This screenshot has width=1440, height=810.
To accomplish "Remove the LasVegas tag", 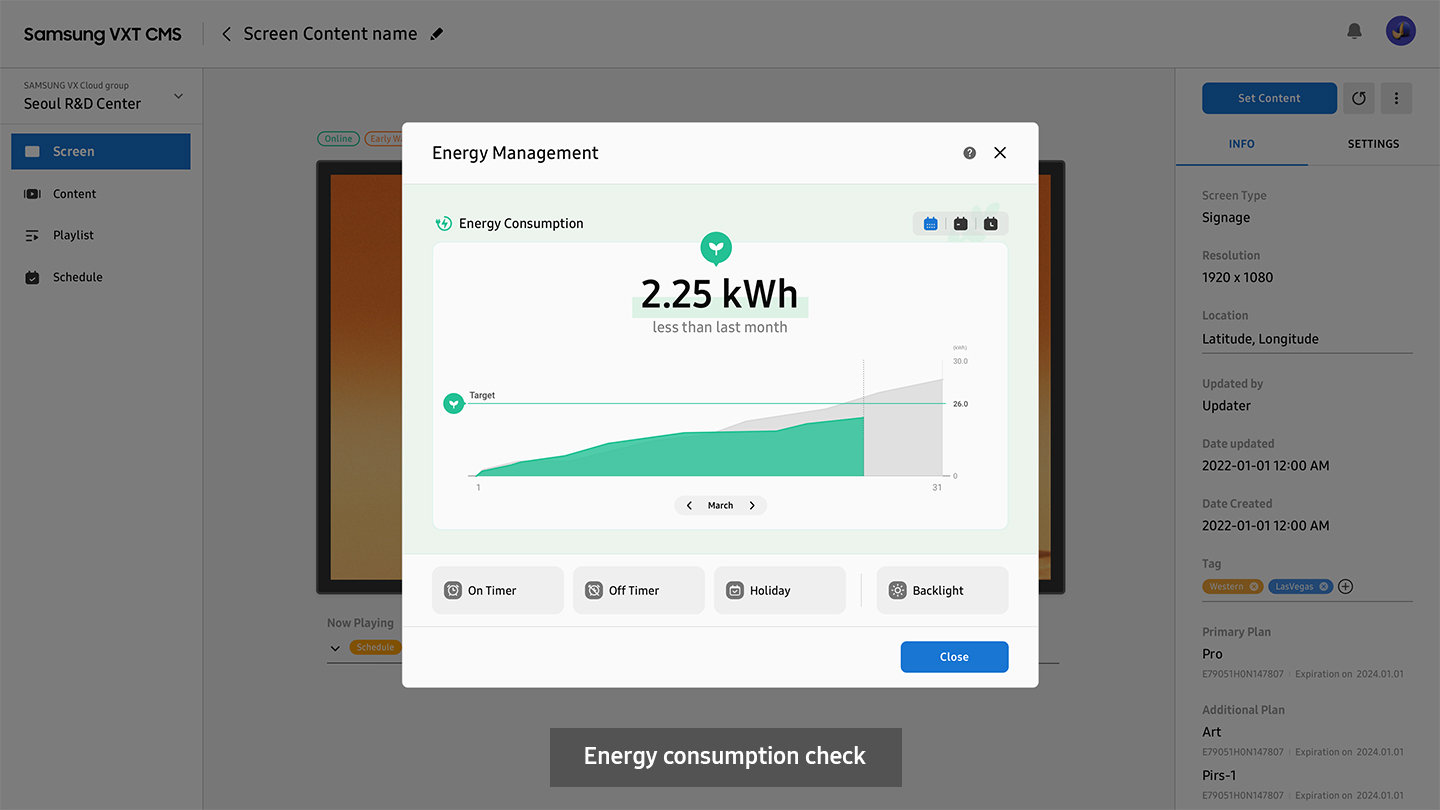I will click(1323, 587).
